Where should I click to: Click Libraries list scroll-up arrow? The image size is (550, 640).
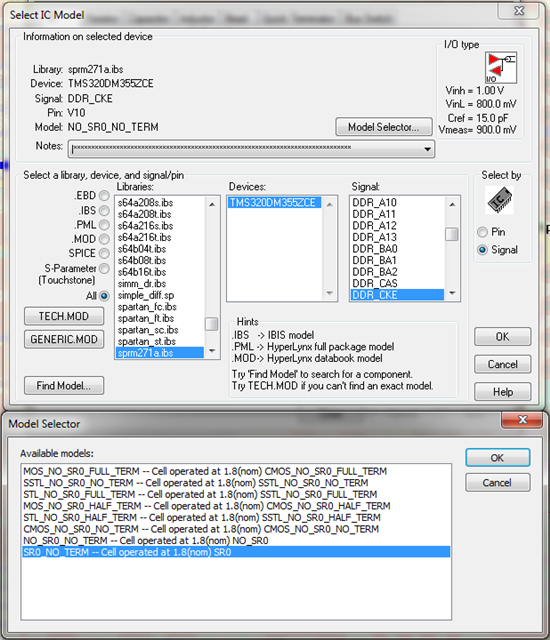212,204
